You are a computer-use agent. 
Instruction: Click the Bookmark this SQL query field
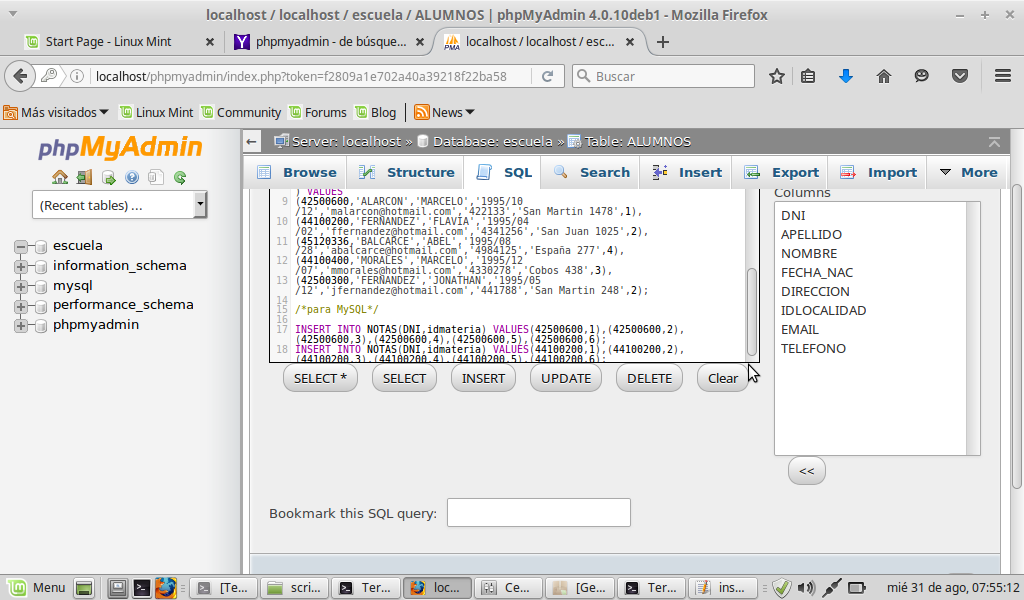click(x=538, y=513)
